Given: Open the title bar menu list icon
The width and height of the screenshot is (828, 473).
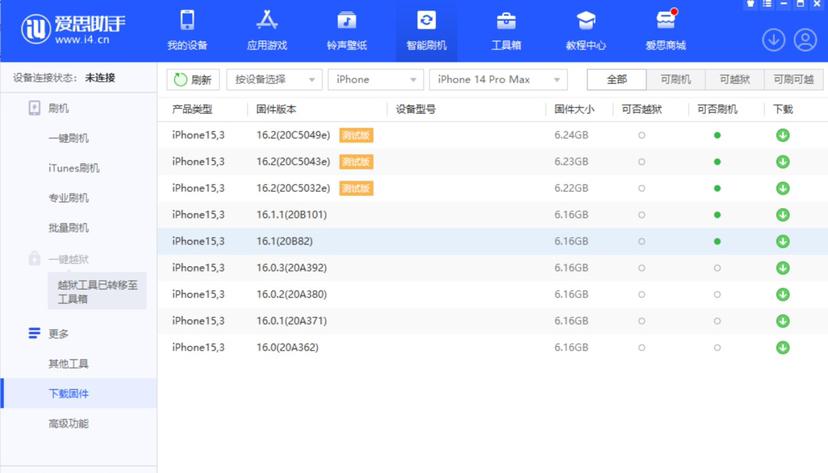Looking at the screenshot, I should click(x=767, y=4).
